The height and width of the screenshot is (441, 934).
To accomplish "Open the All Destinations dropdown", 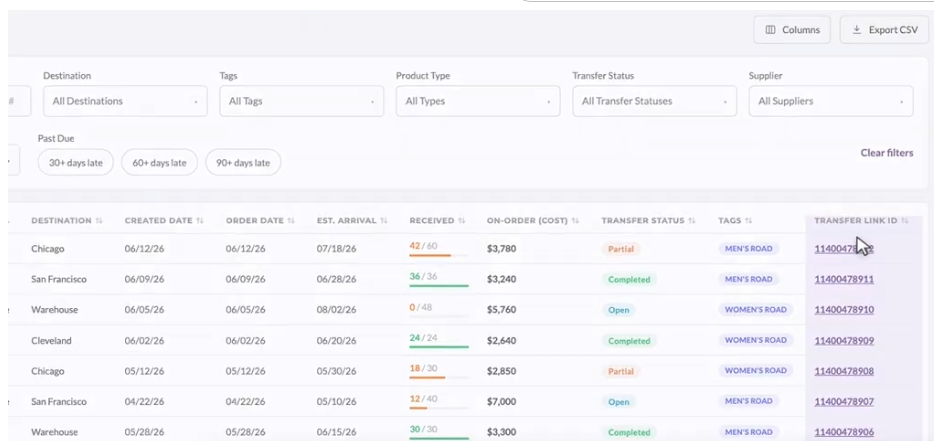I will 125,101.
